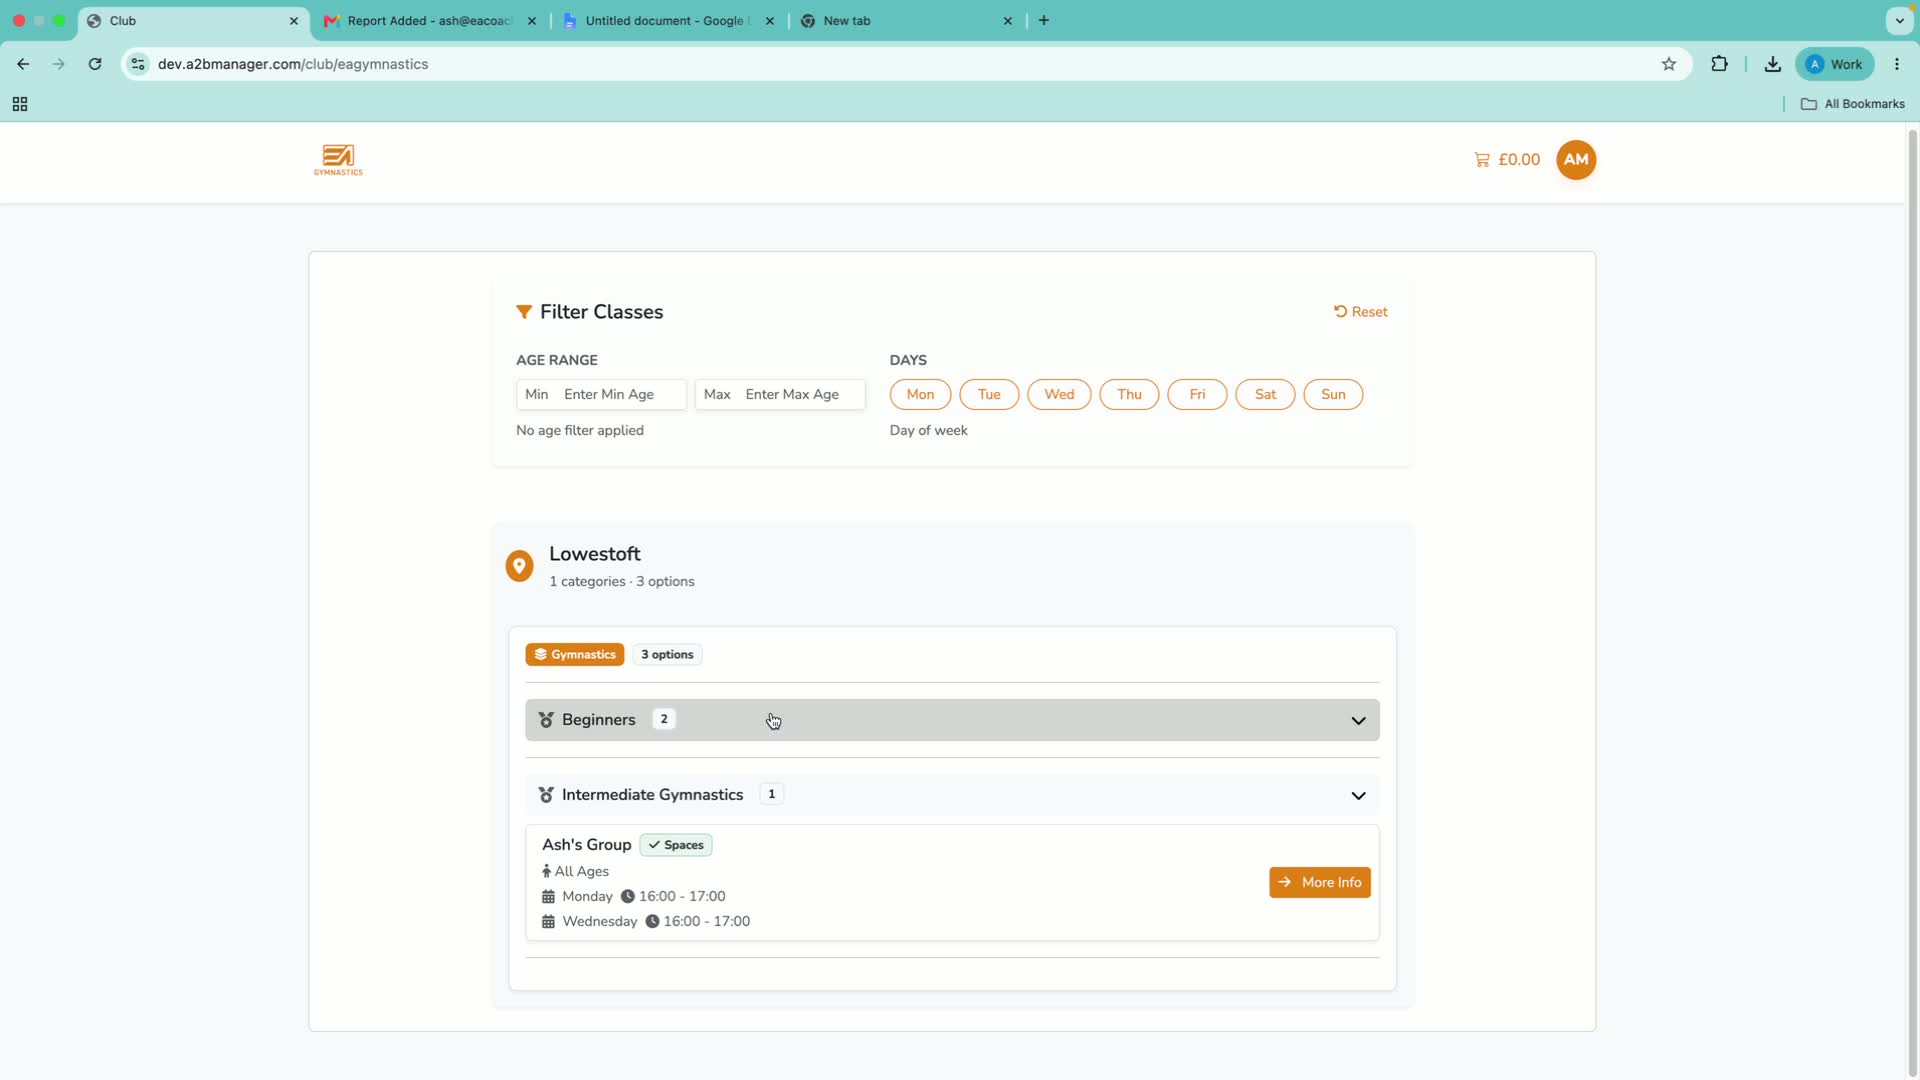Click More Info for Ash's Group
Screen dimensions: 1920x1080
[x=1320, y=882]
